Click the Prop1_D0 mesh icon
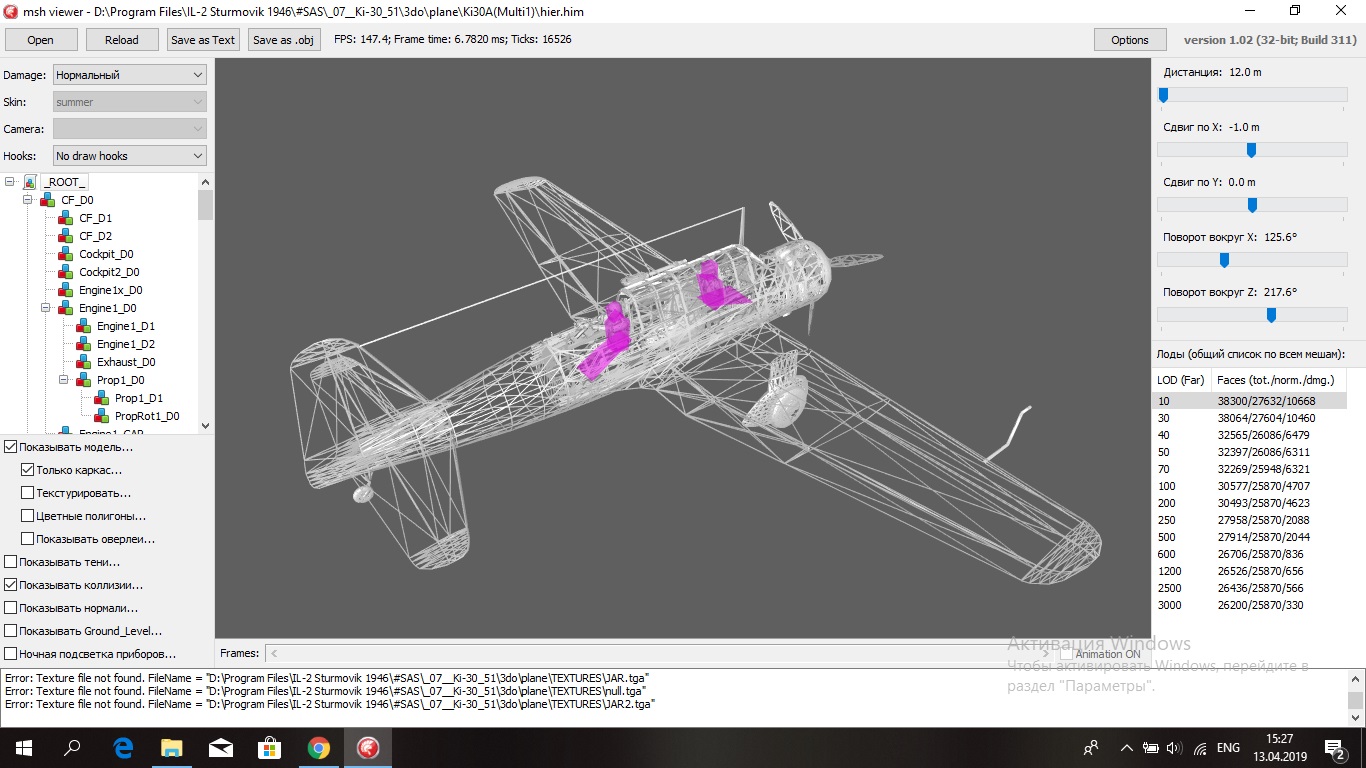This screenshot has width=1366, height=768. tap(84, 380)
